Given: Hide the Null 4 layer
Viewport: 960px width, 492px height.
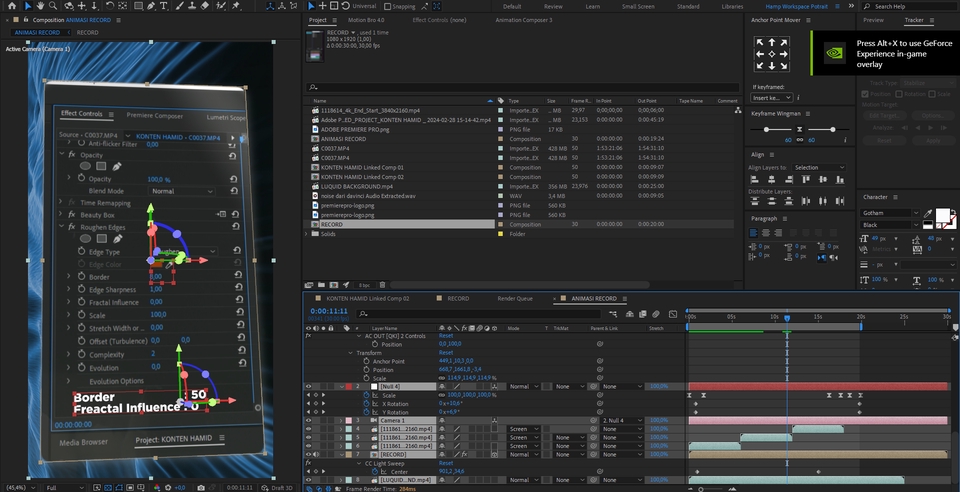Looking at the screenshot, I should point(308,387).
